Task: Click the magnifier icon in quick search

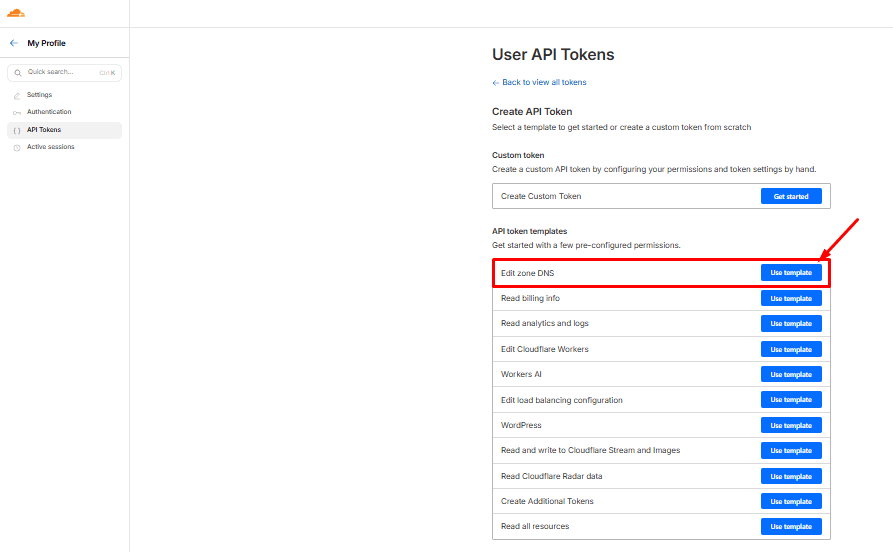Action: (x=18, y=73)
